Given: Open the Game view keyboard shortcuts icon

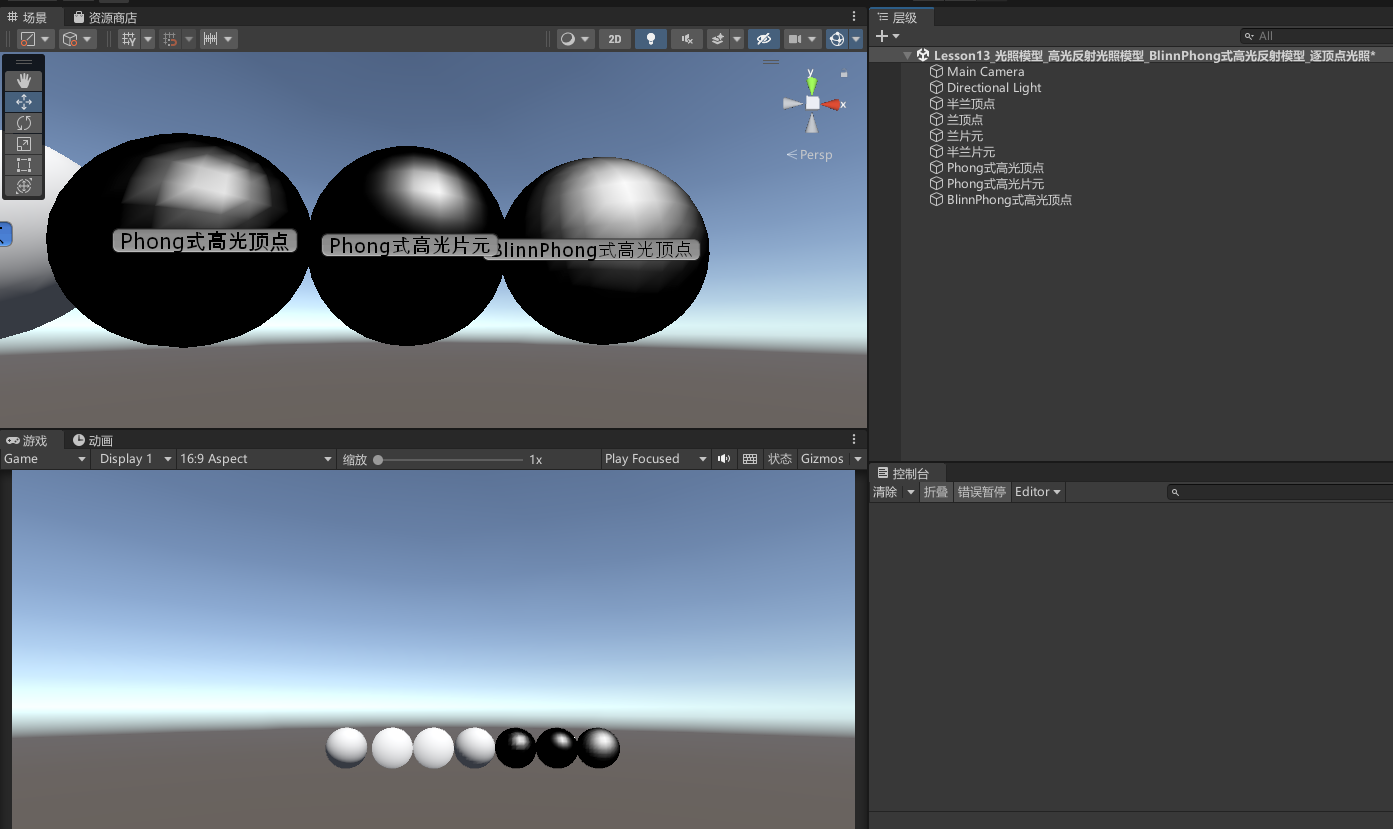Looking at the screenshot, I should coord(750,459).
